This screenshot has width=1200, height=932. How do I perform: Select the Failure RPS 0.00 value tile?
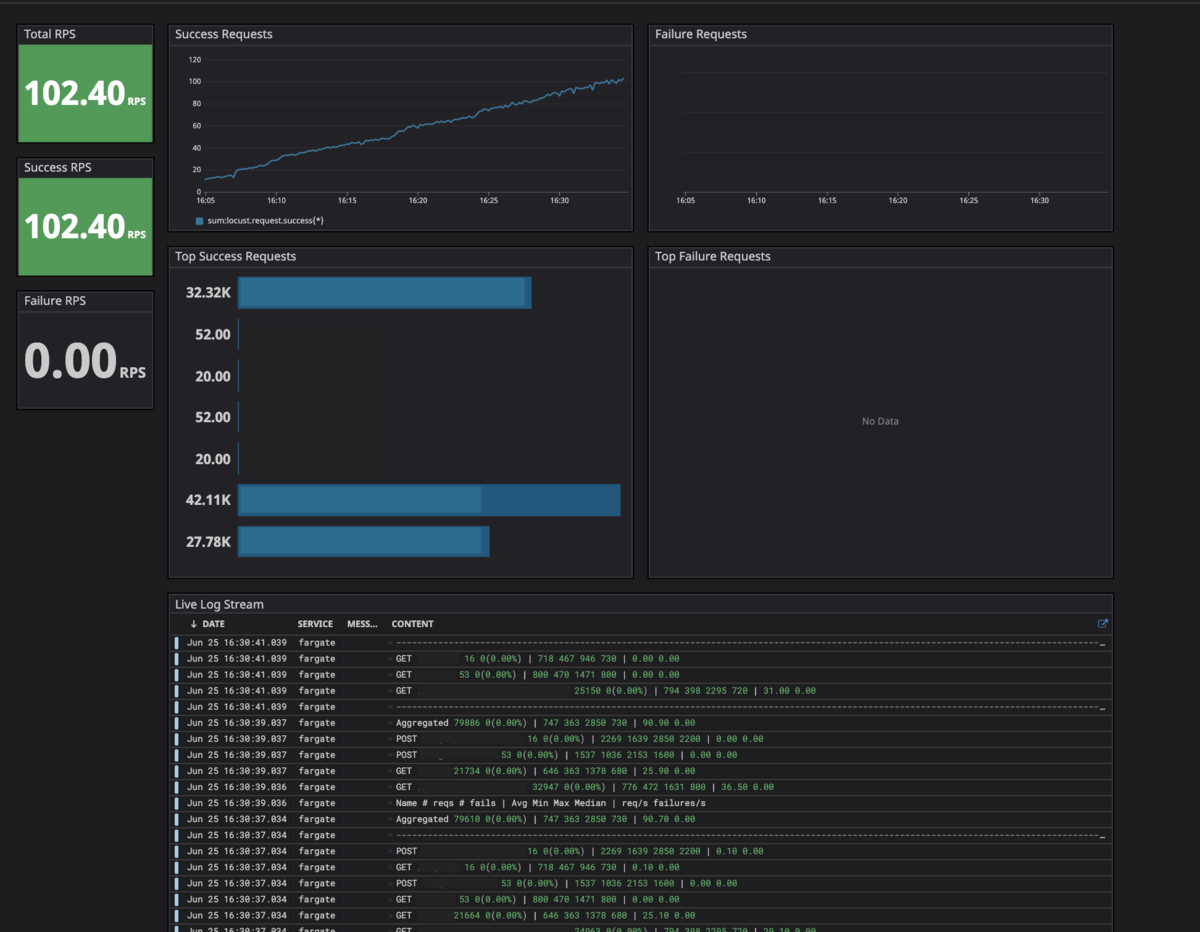85,360
